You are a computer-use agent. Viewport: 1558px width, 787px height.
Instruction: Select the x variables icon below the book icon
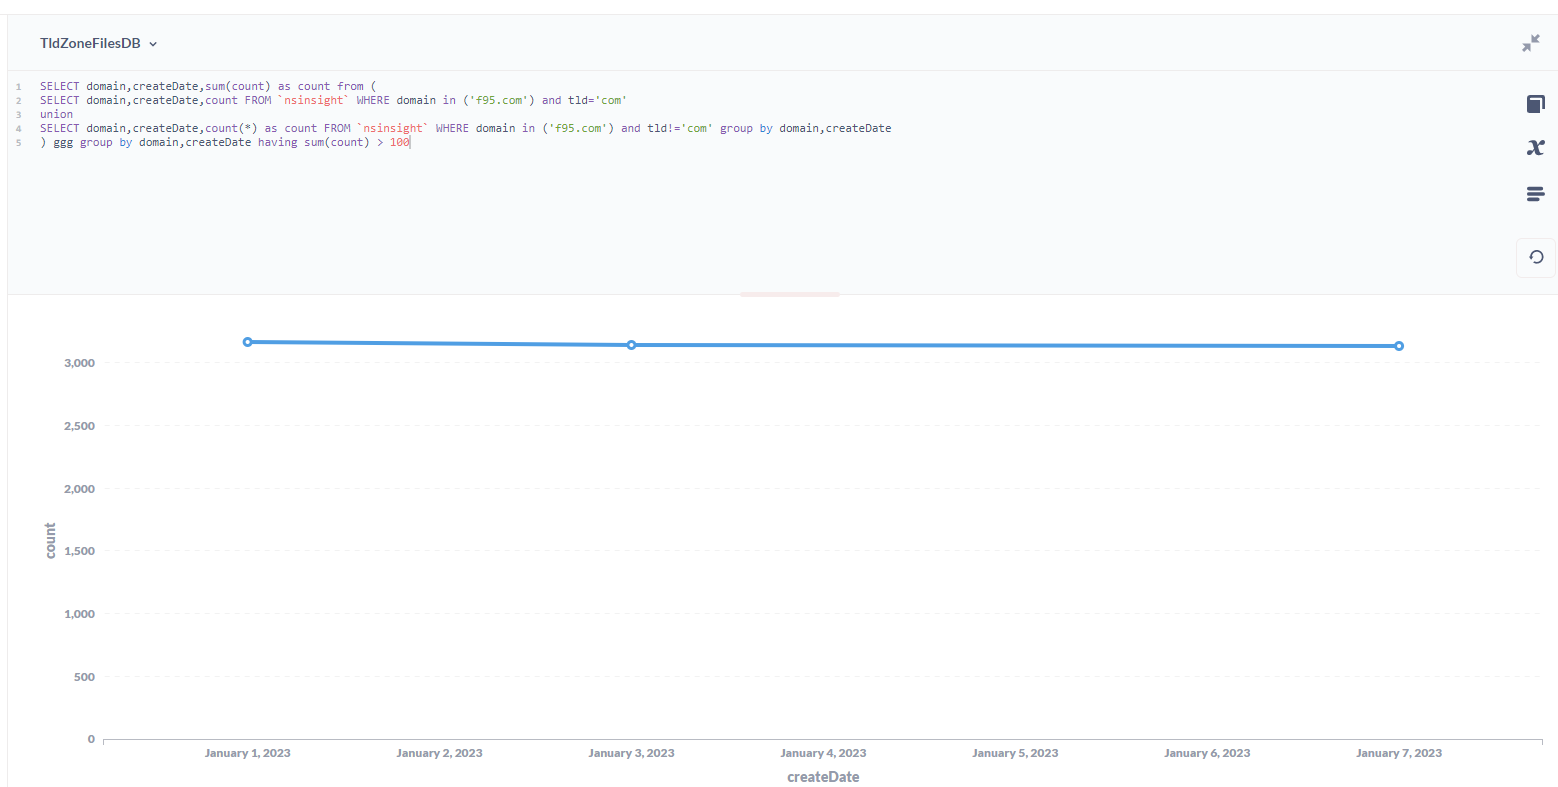coord(1536,147)
